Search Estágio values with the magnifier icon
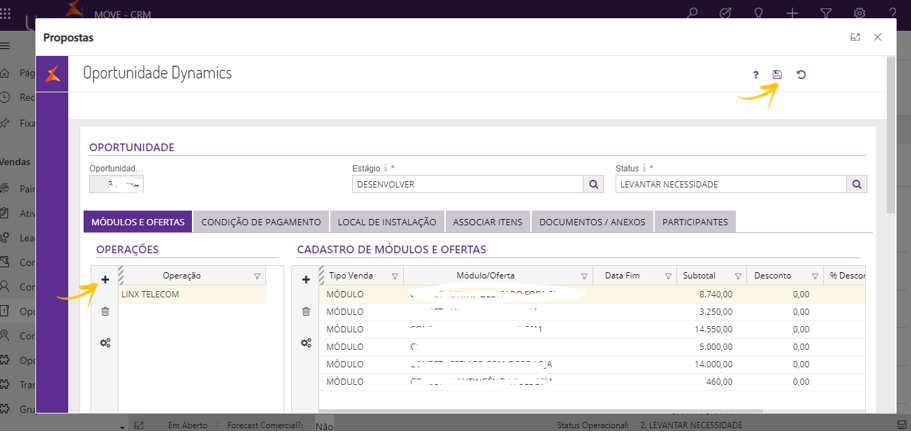This screenshot has height=432, width=911. point(593,184)
